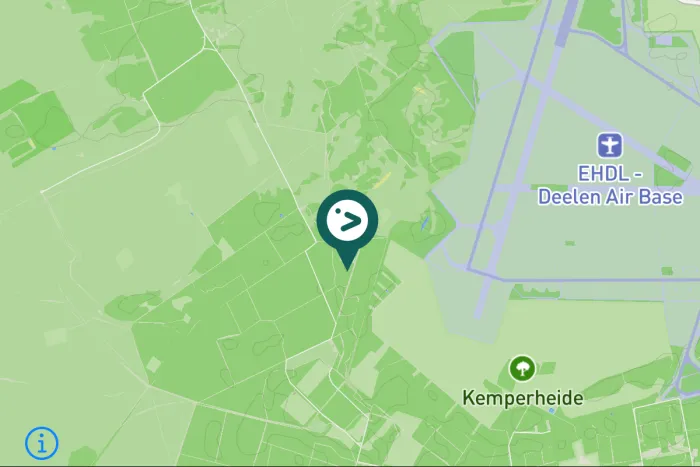Viewport: 700px width, 467px height.
Task: Click the pale elongated clearing beside the diagonal road
Action: pyautogui.click(x=242, y=140)
